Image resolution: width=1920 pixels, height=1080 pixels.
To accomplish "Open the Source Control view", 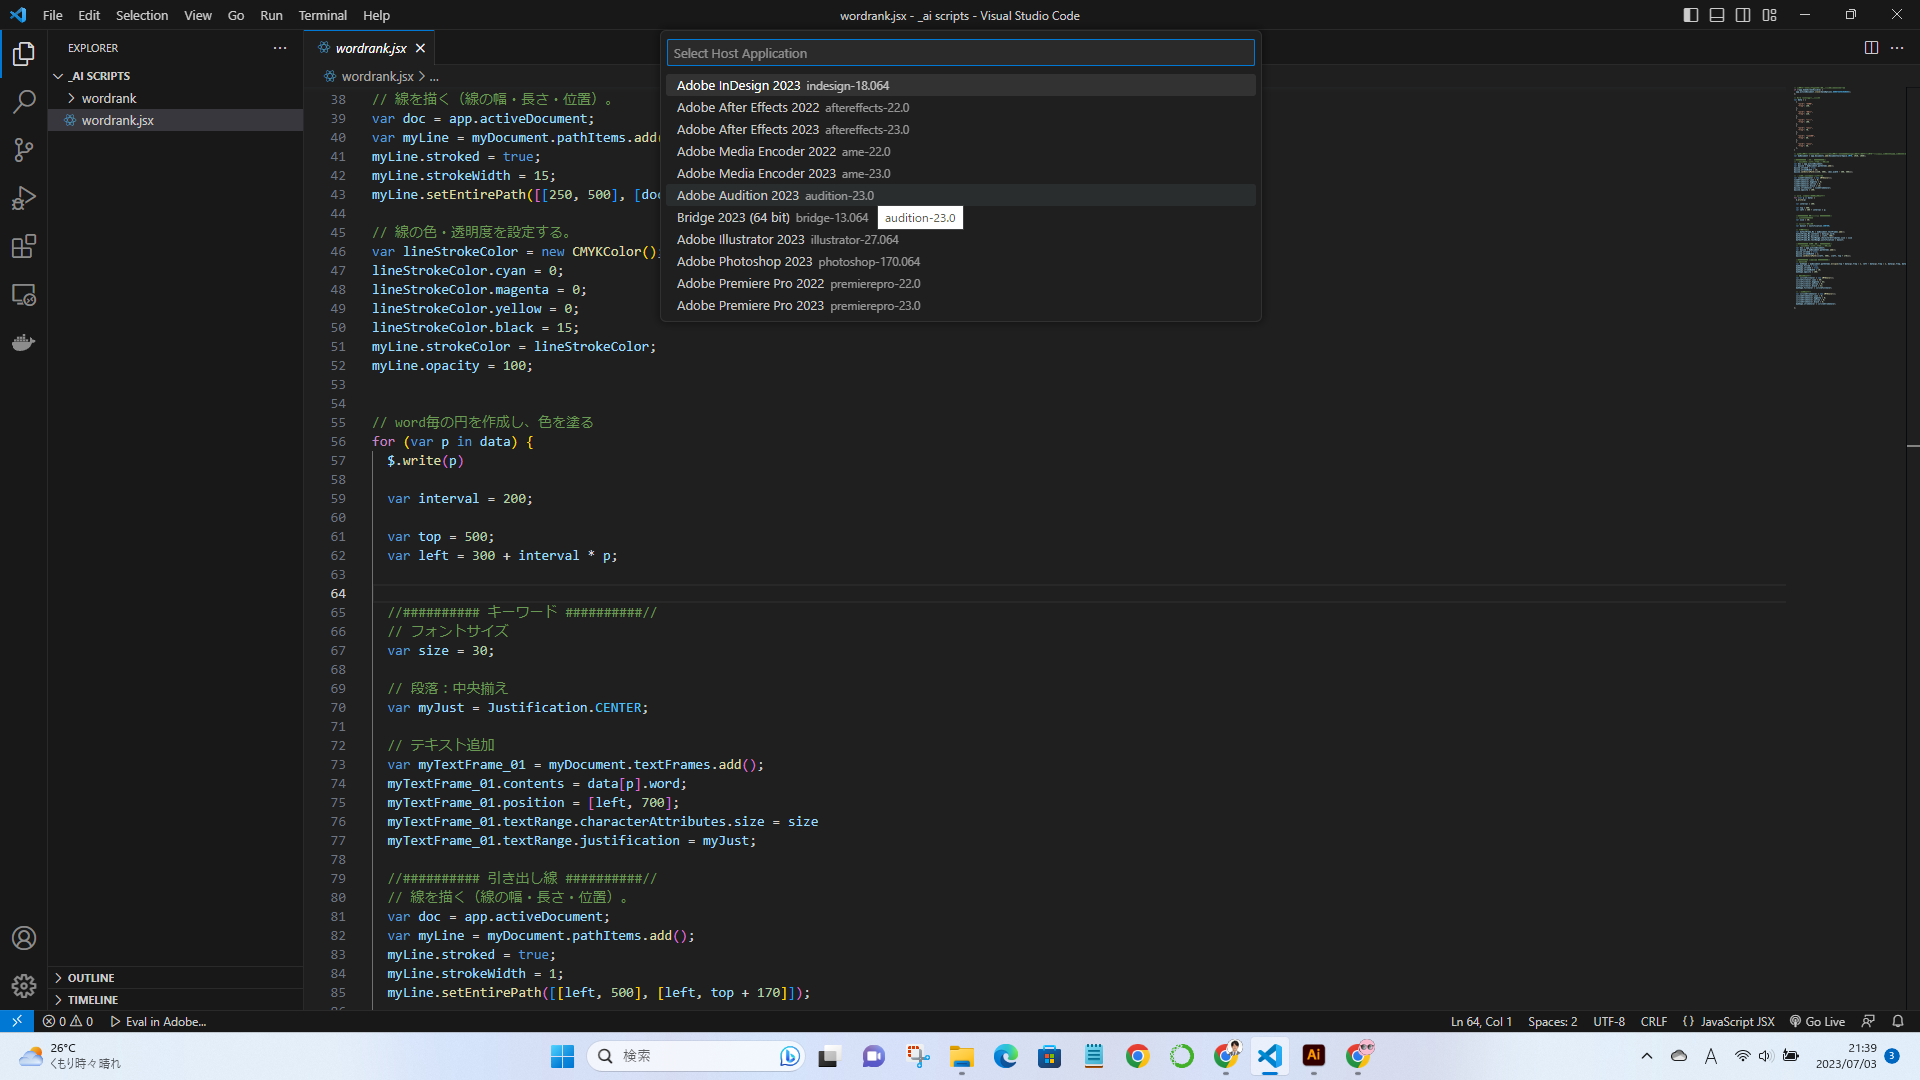I will tap(24, 150).
